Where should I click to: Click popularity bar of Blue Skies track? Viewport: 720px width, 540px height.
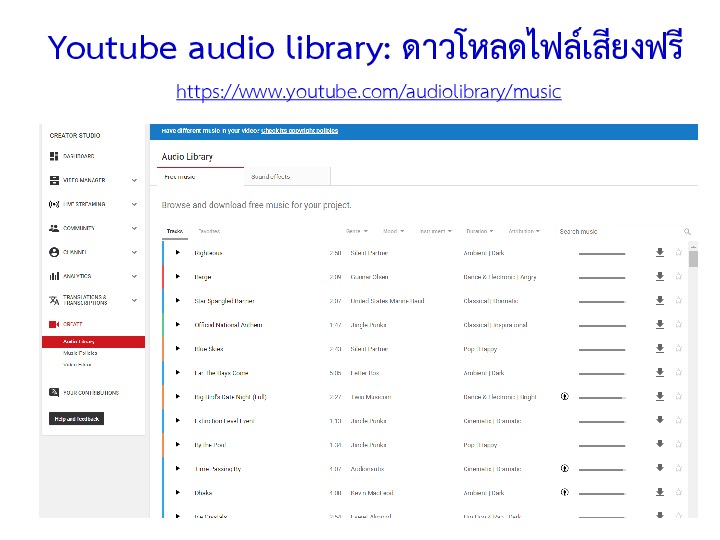pos(602,349)
